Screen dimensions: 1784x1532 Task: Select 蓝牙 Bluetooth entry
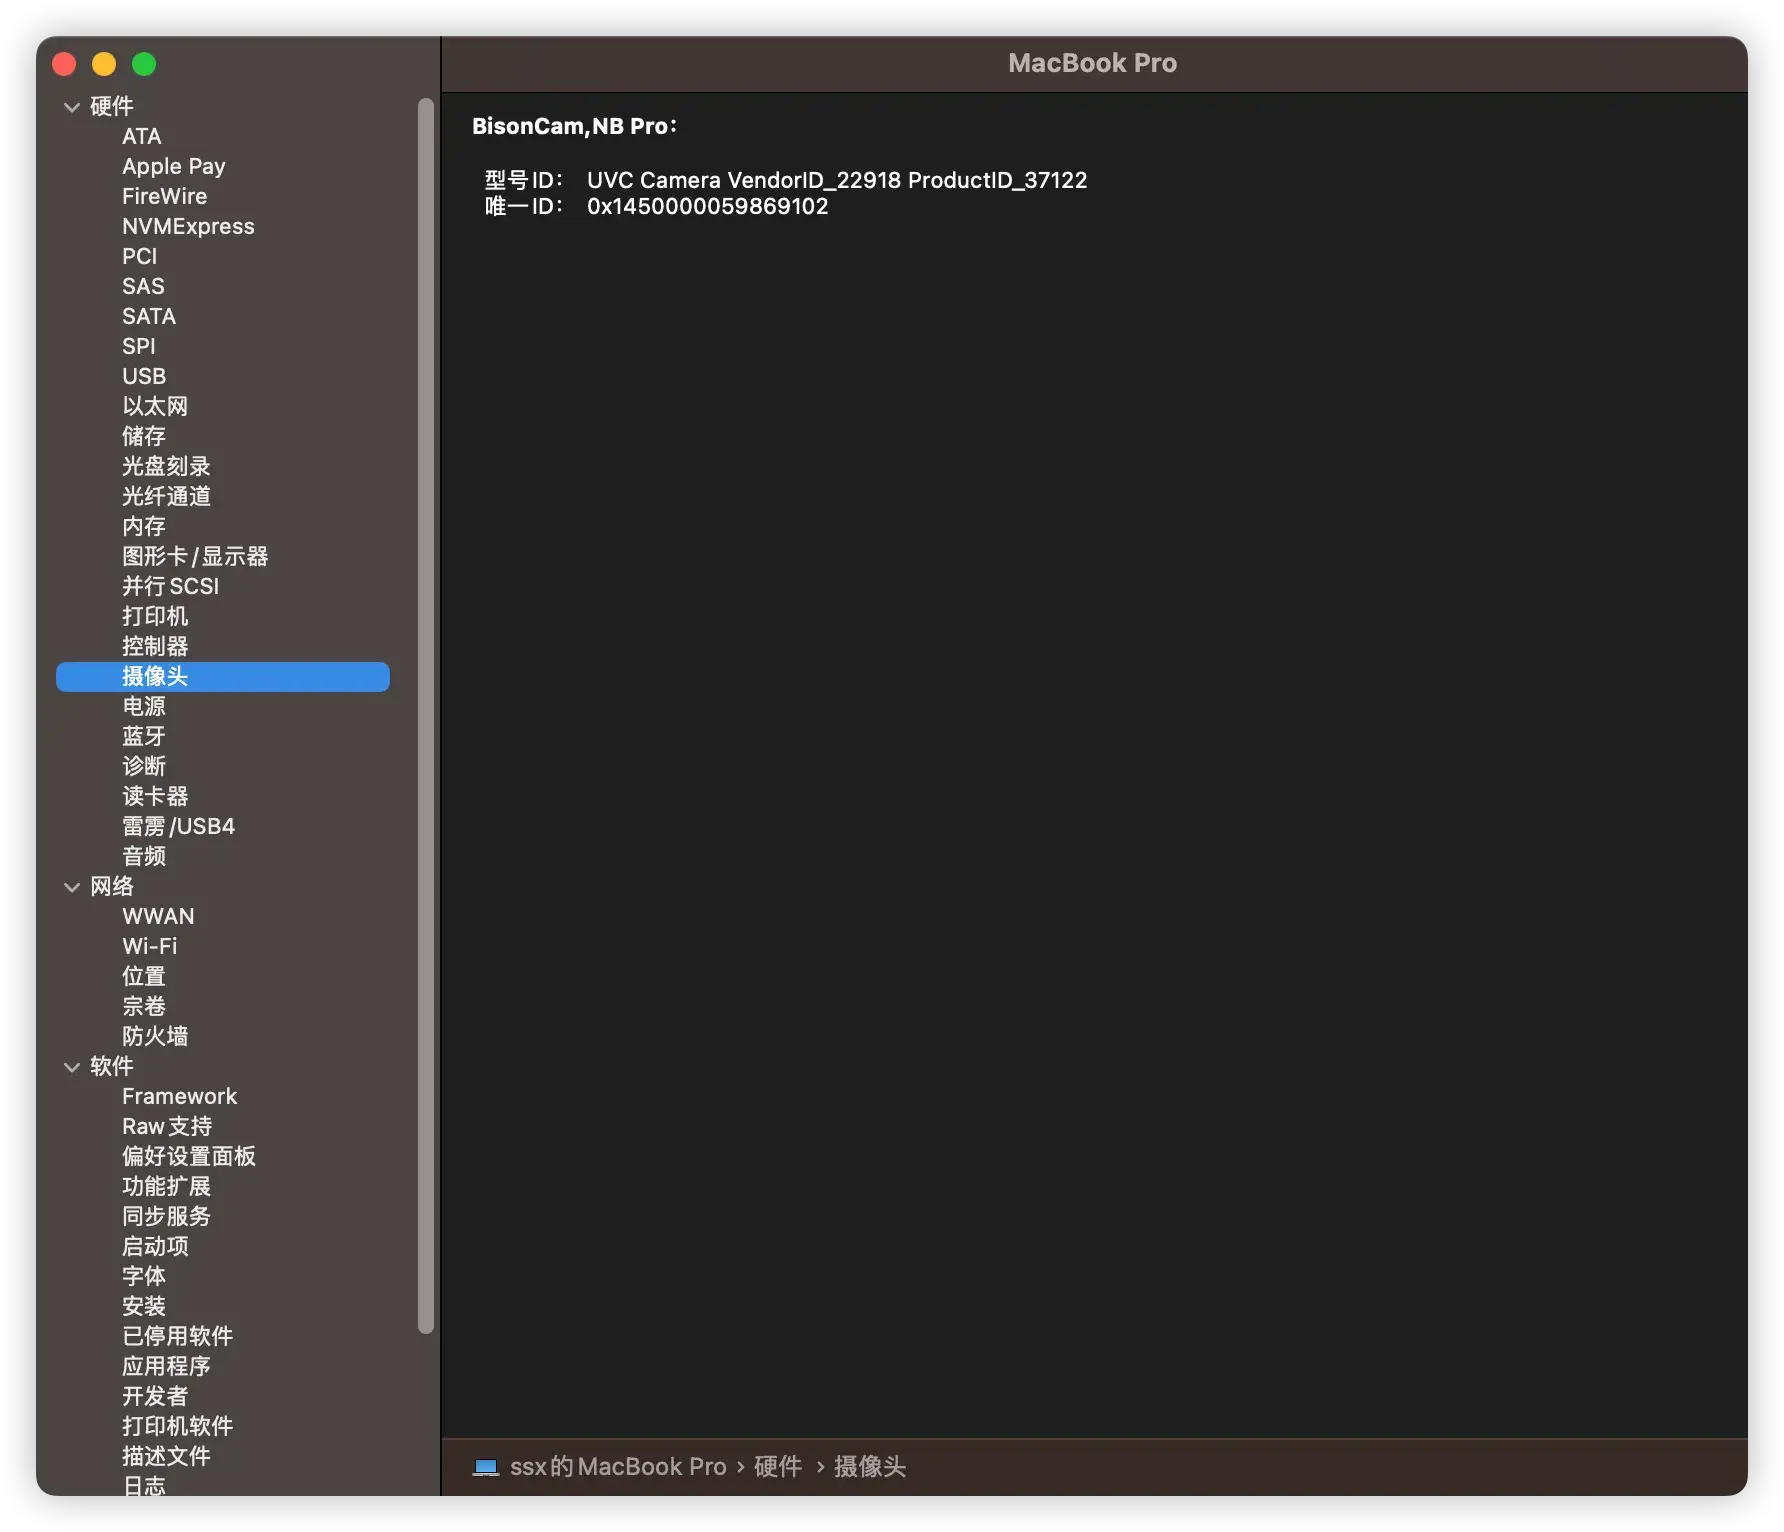[x=144, y=736]
